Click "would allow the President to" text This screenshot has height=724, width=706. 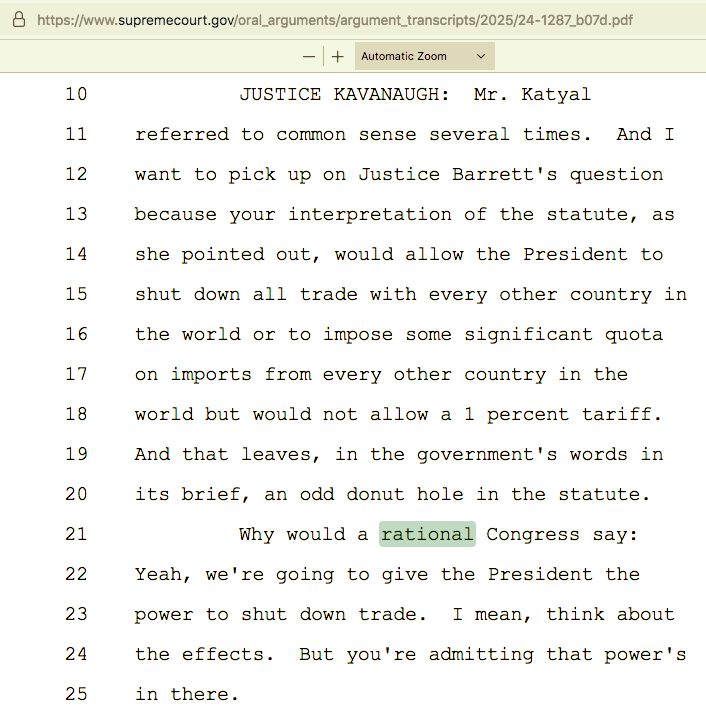click(499, 254)
